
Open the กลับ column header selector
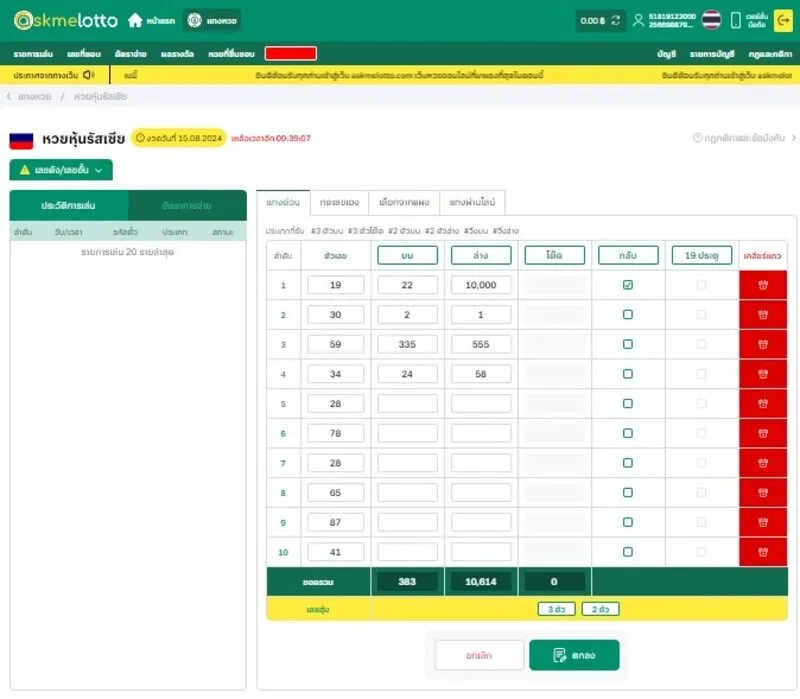[629, 255]
